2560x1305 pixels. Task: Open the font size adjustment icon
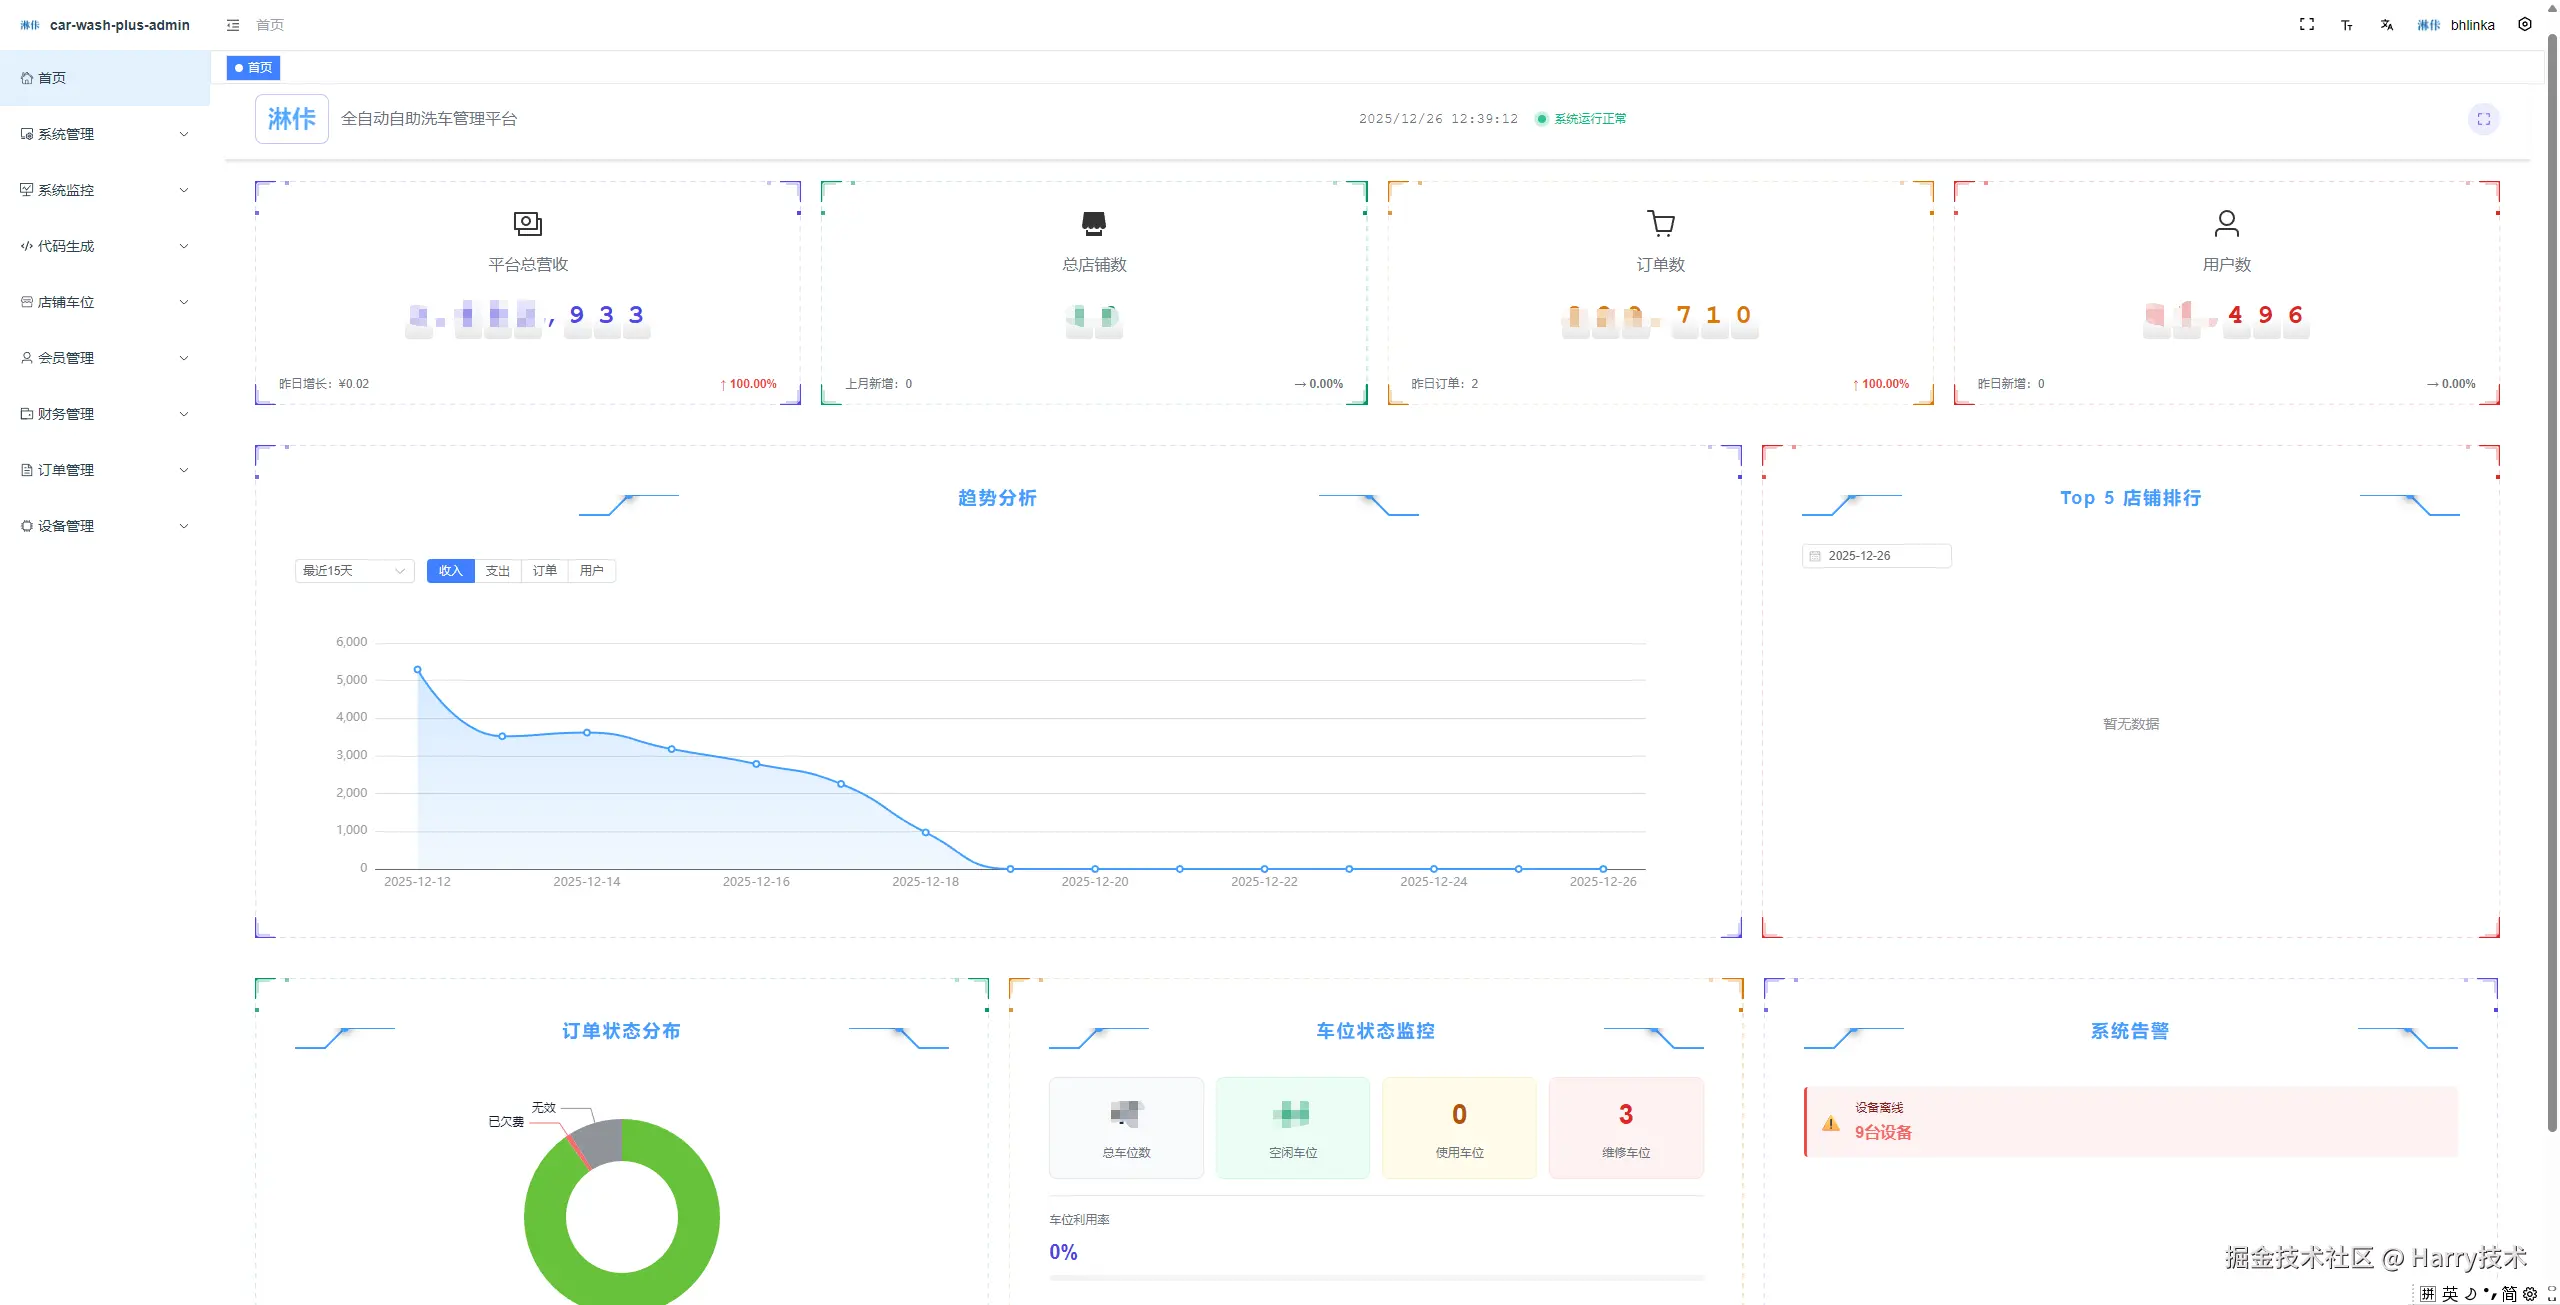click(x=2347, y=25)
